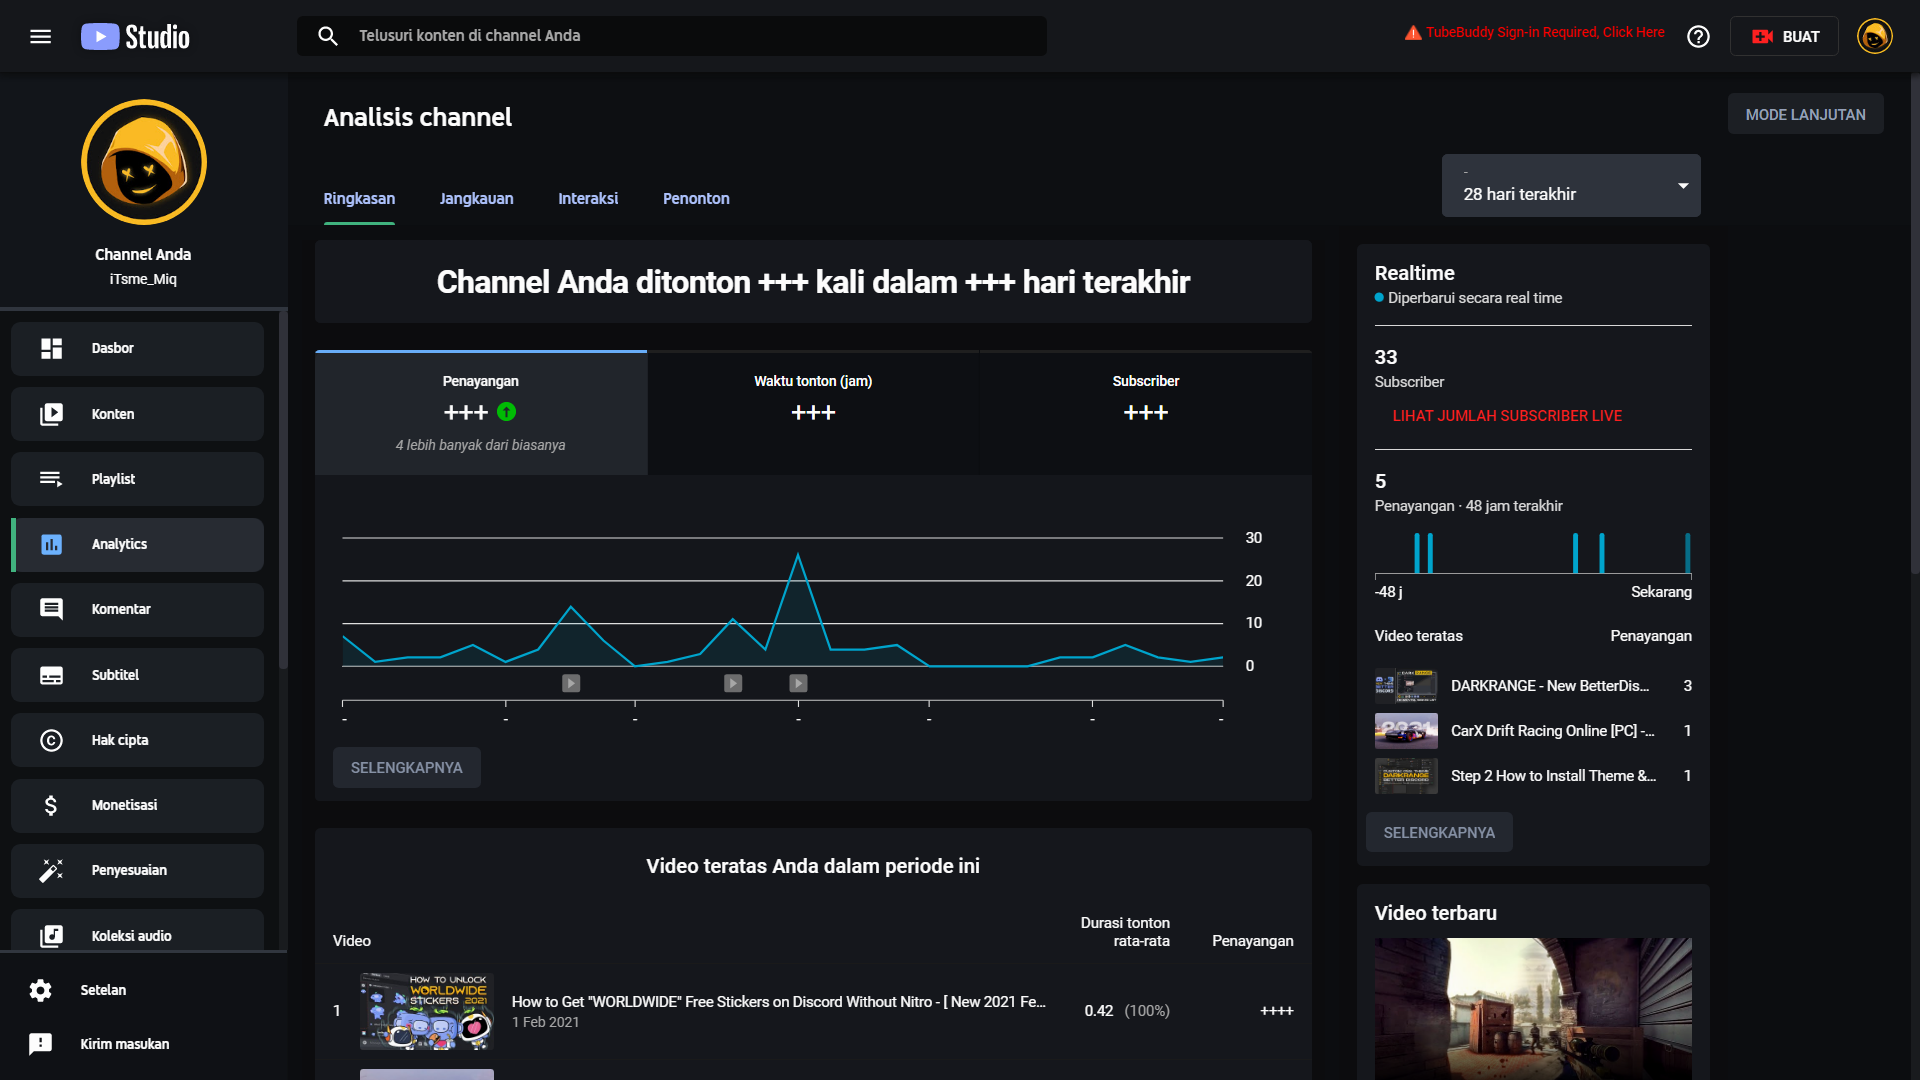
Task: Select the Subscriber metric card
Action: point(1146,413)
